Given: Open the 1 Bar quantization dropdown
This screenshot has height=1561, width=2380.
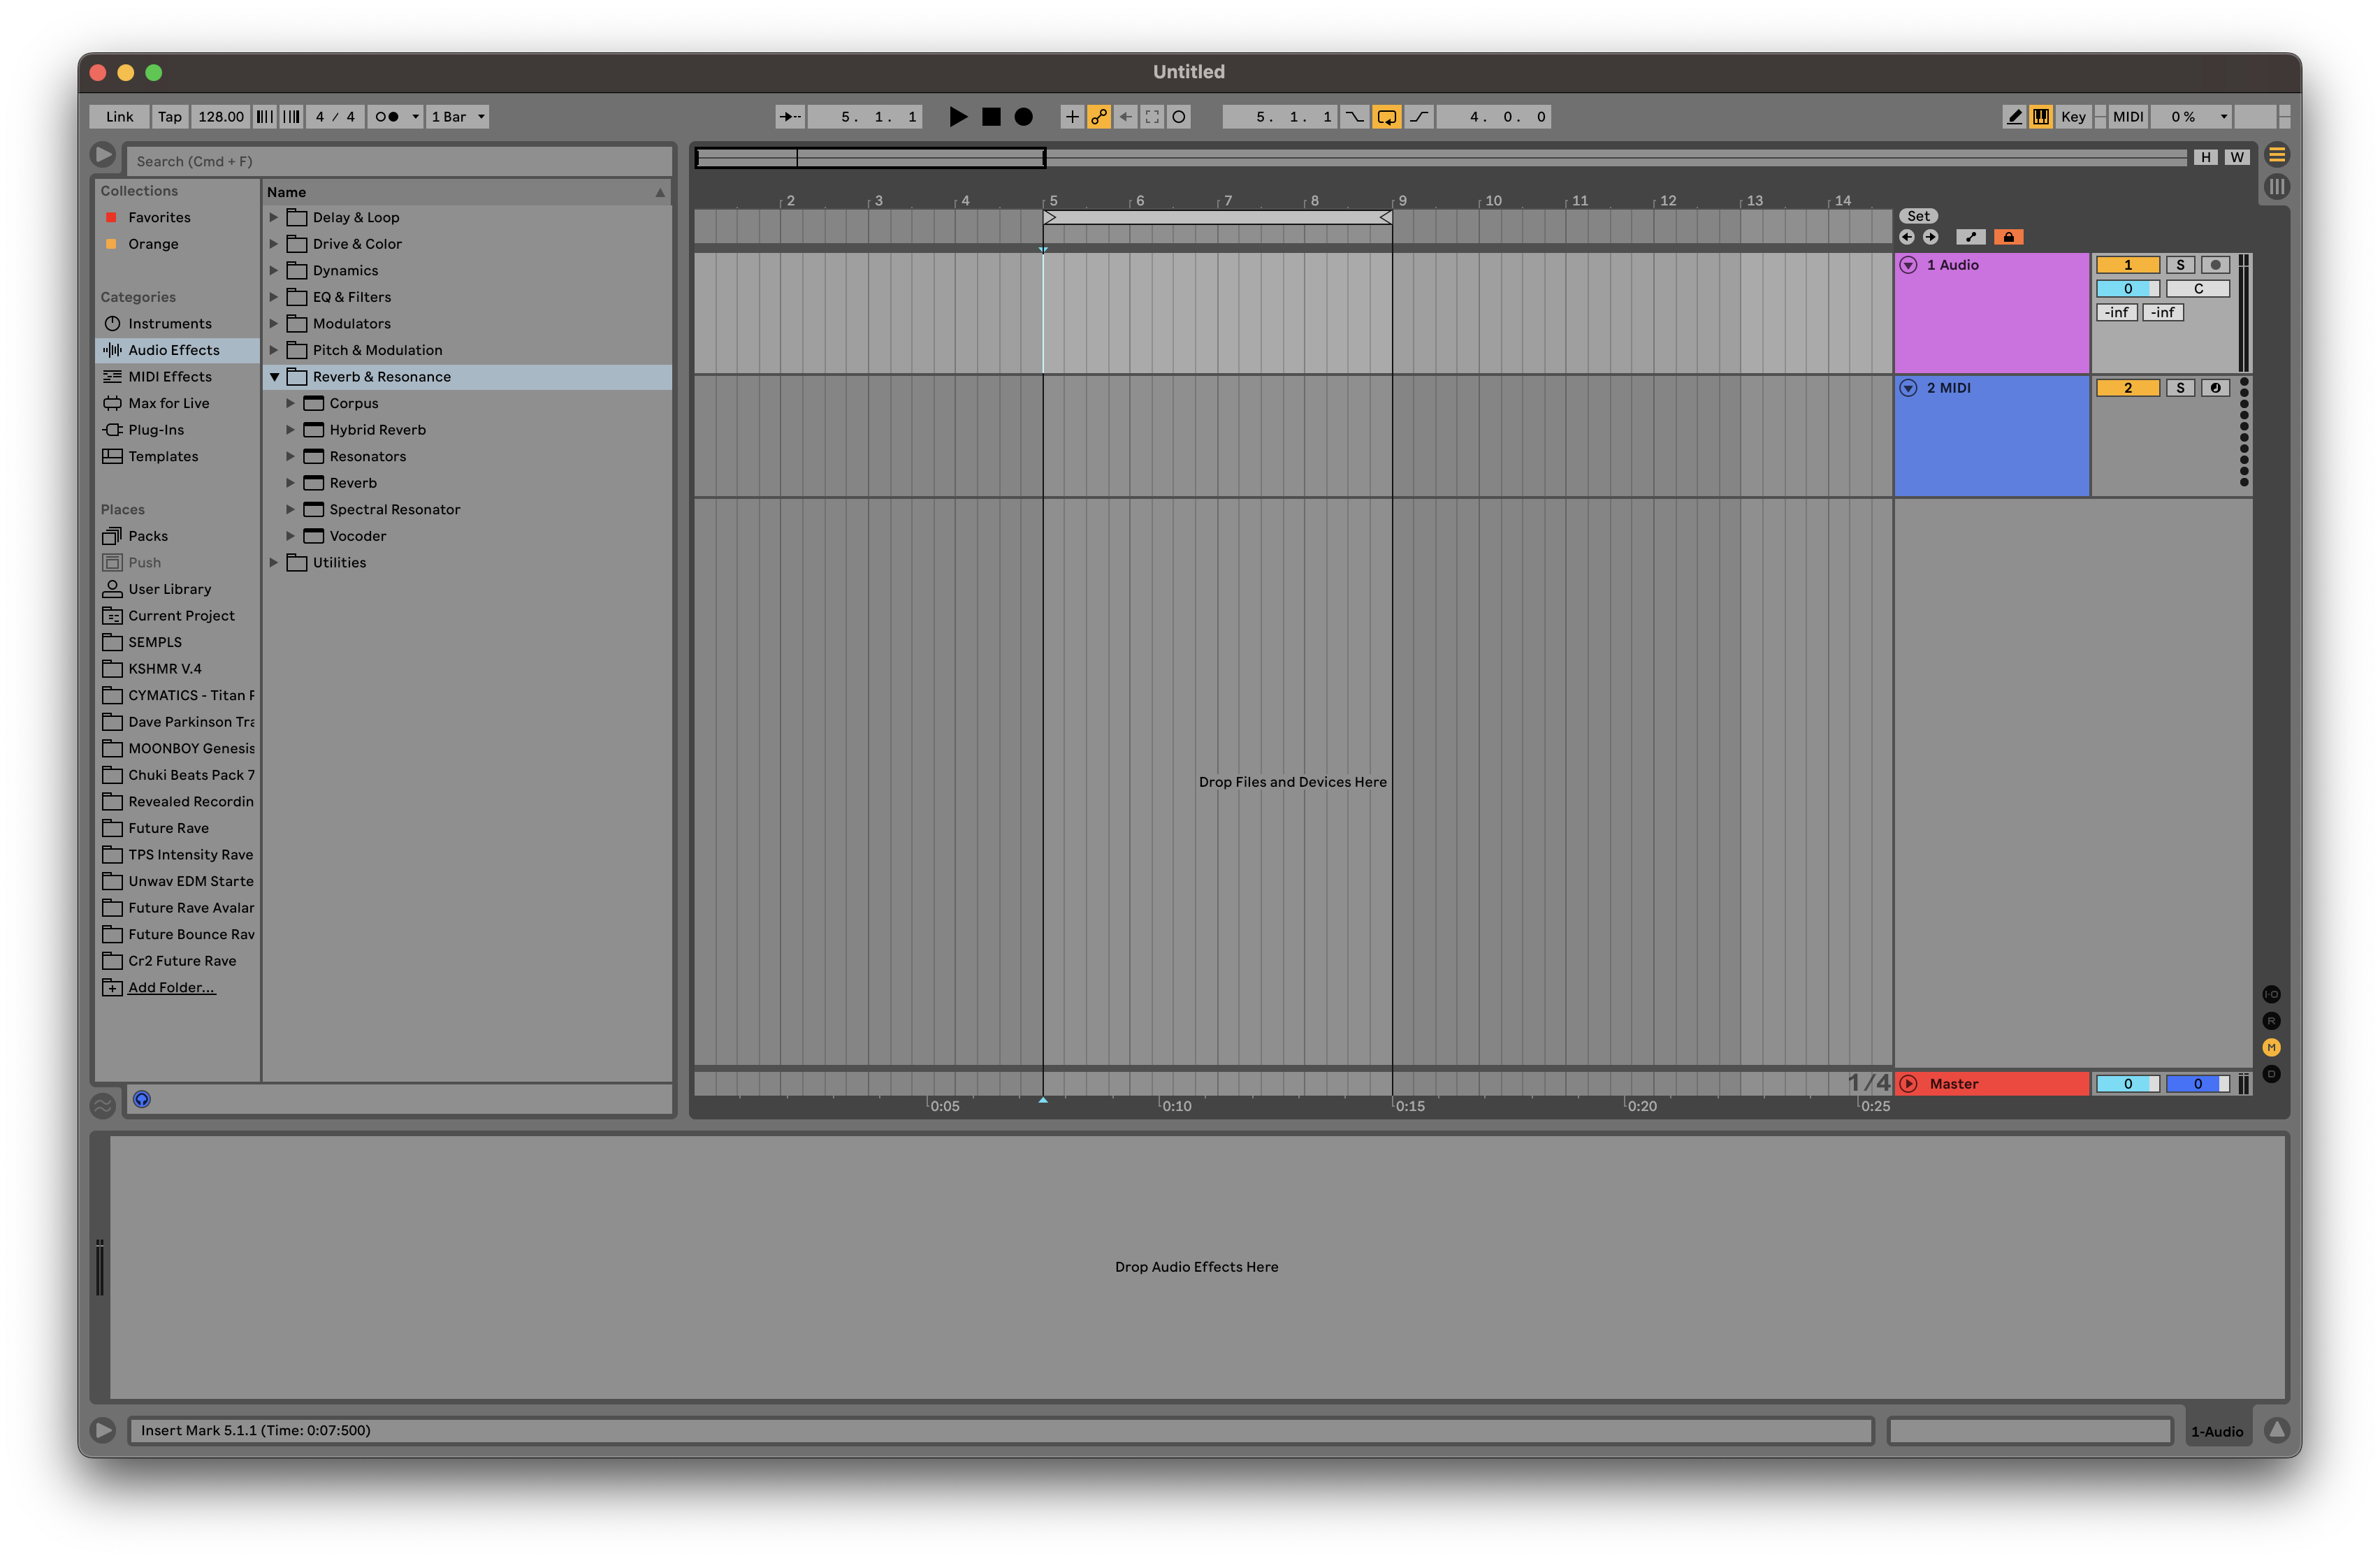Looking at the screenshot, I should 458,117.
